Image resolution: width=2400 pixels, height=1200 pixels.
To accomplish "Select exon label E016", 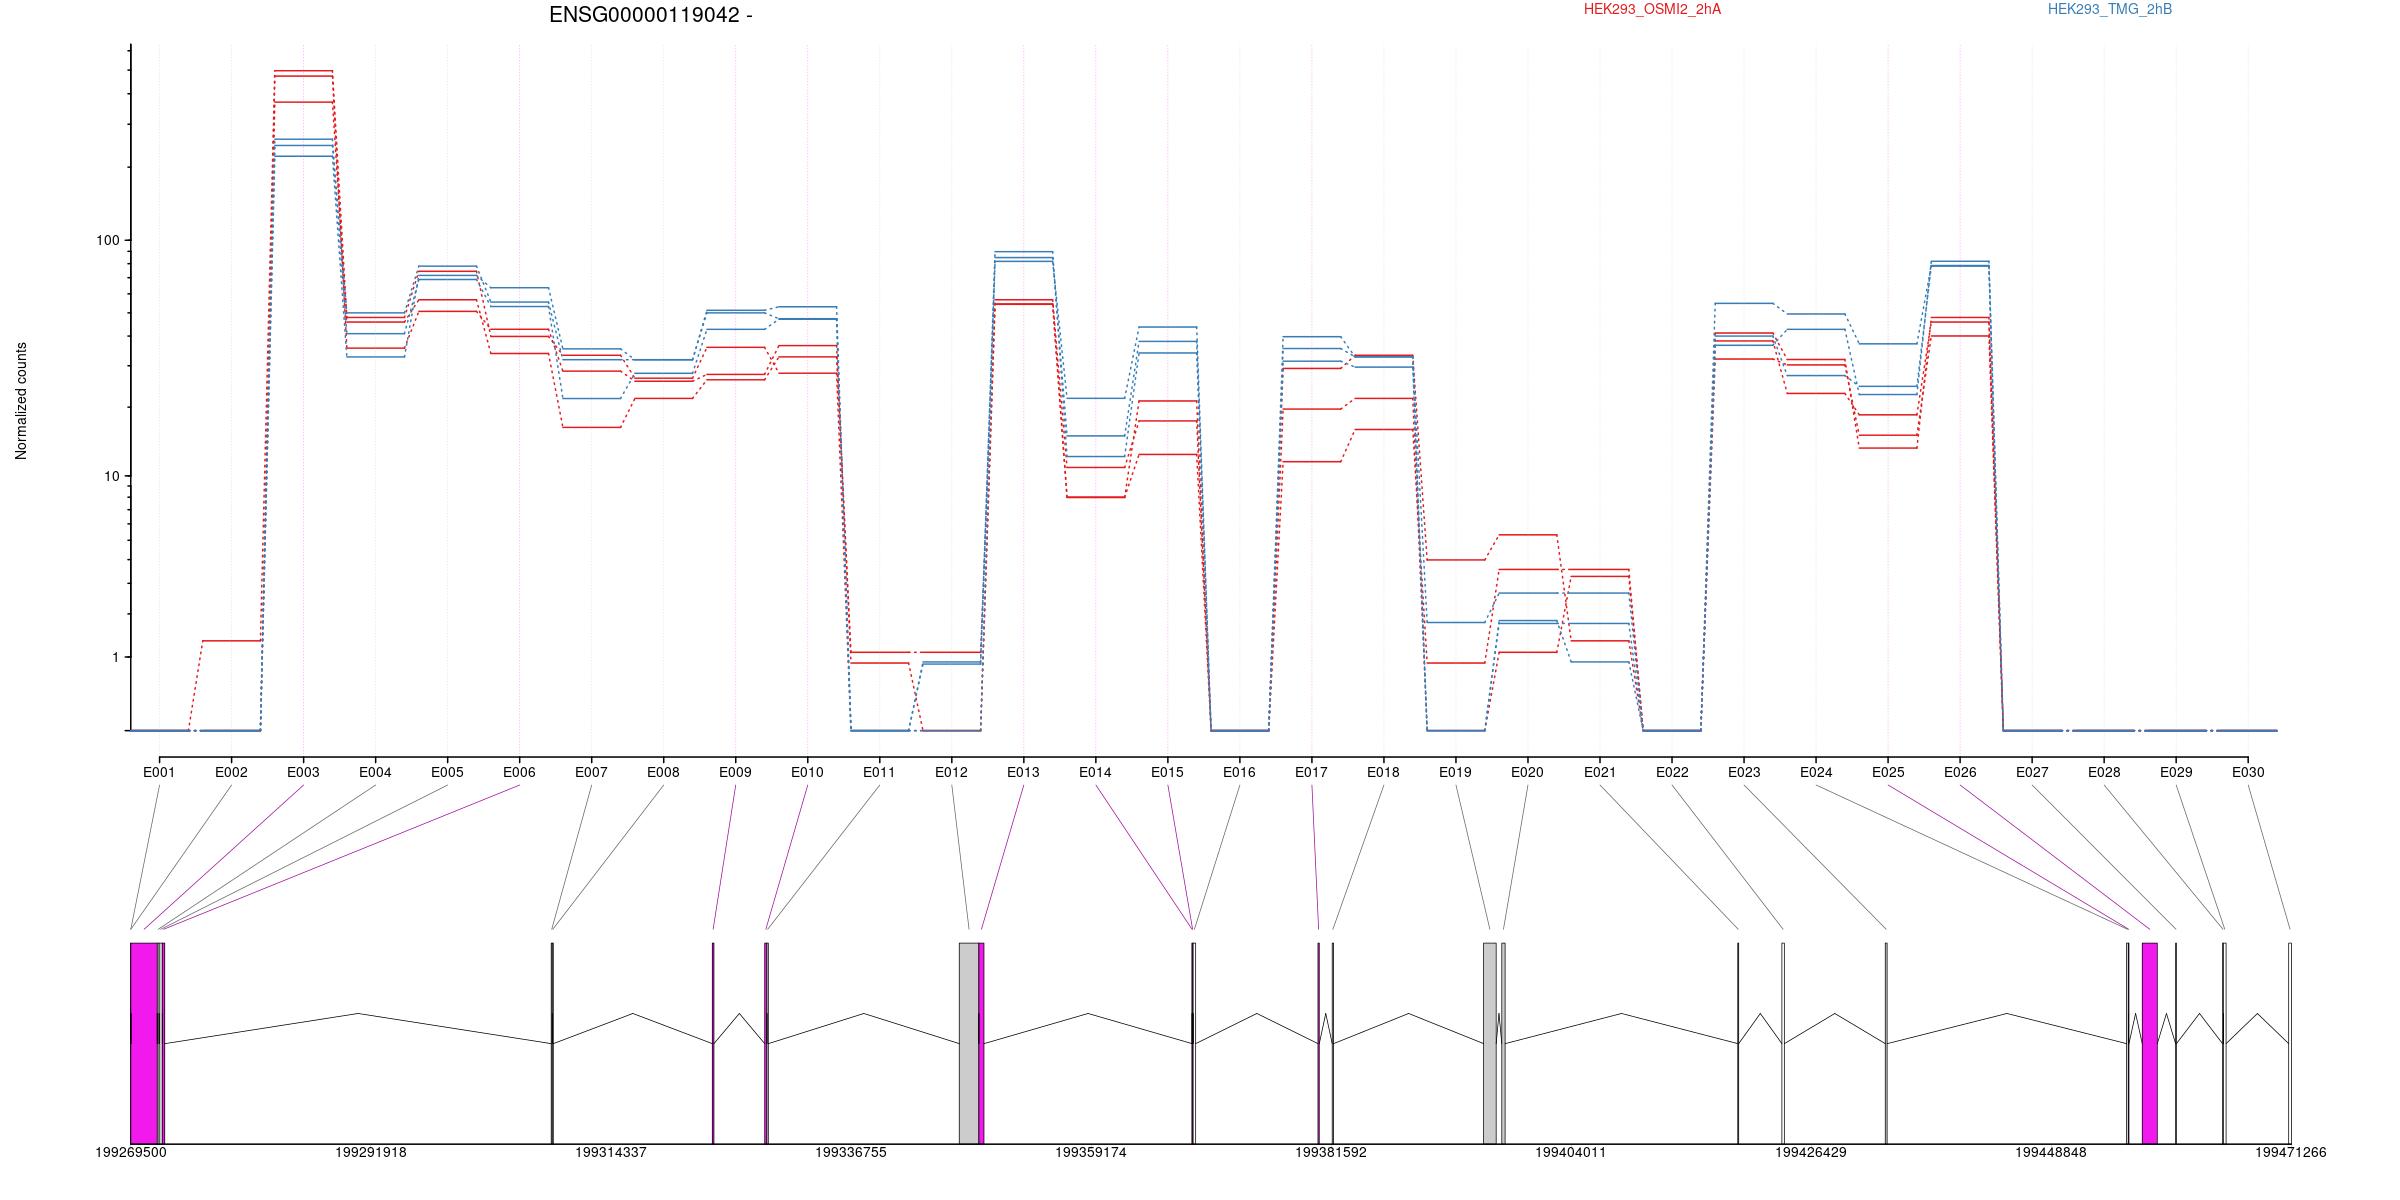I will 1239,772.
